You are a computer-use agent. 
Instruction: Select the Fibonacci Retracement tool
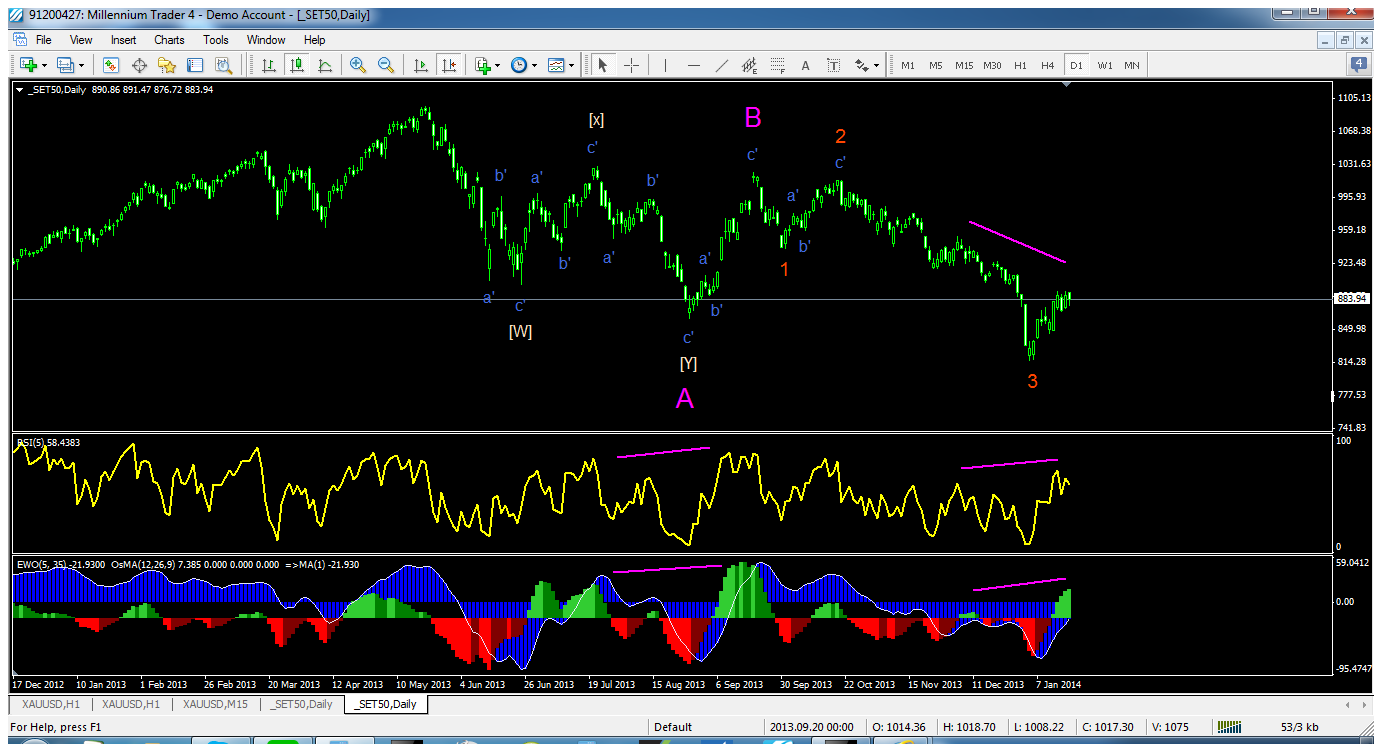pyautogui.click(x=778, y=65)
